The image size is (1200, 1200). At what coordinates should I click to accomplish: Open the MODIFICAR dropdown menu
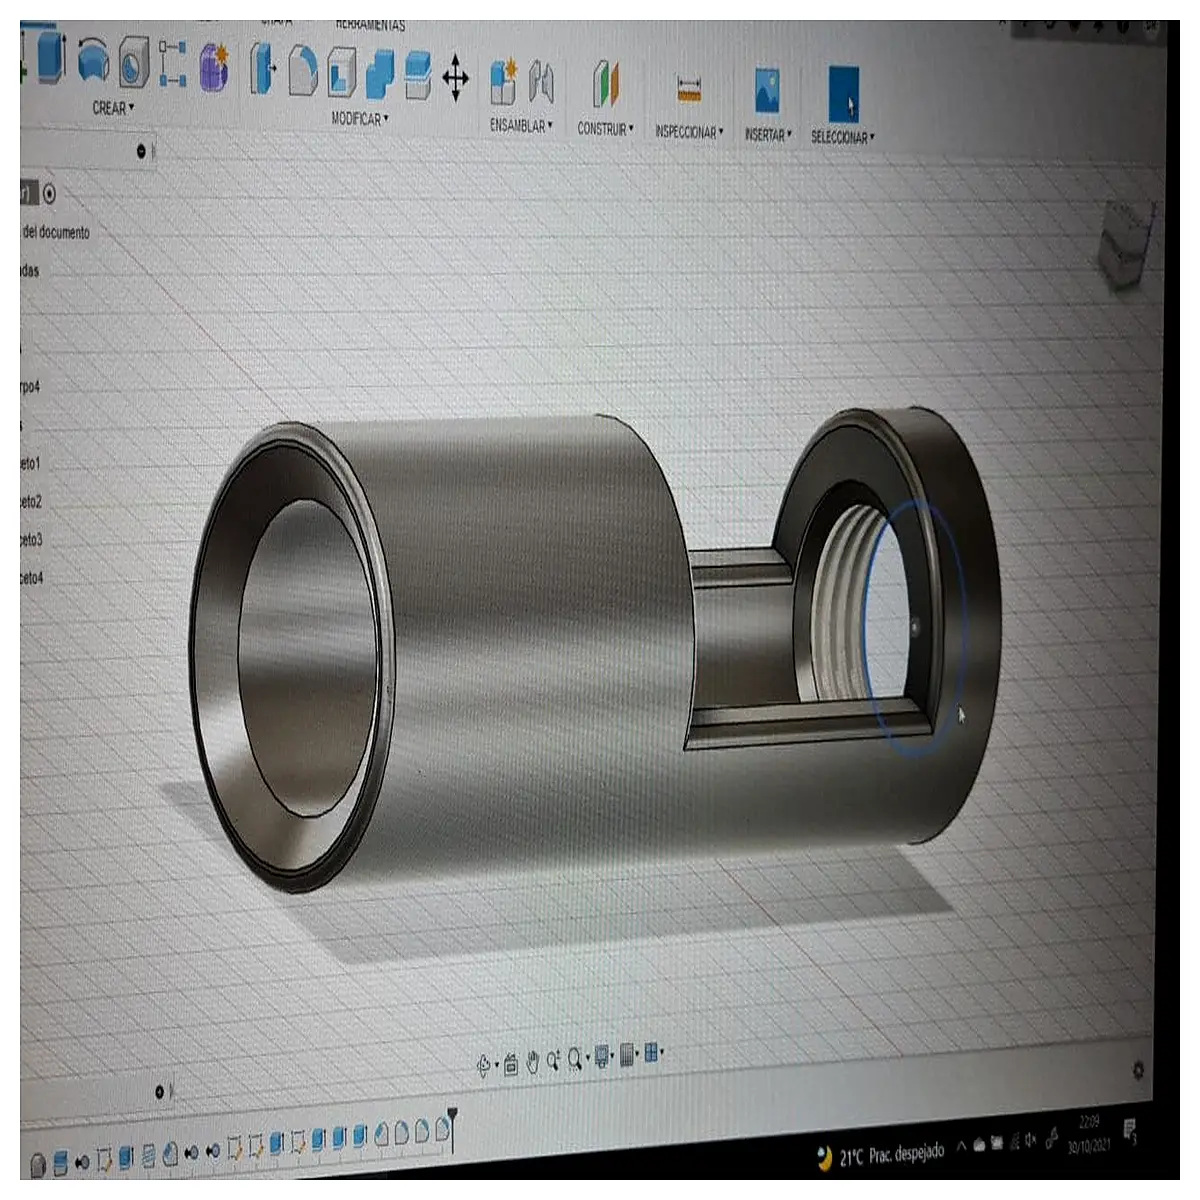[x=360, y=118]
